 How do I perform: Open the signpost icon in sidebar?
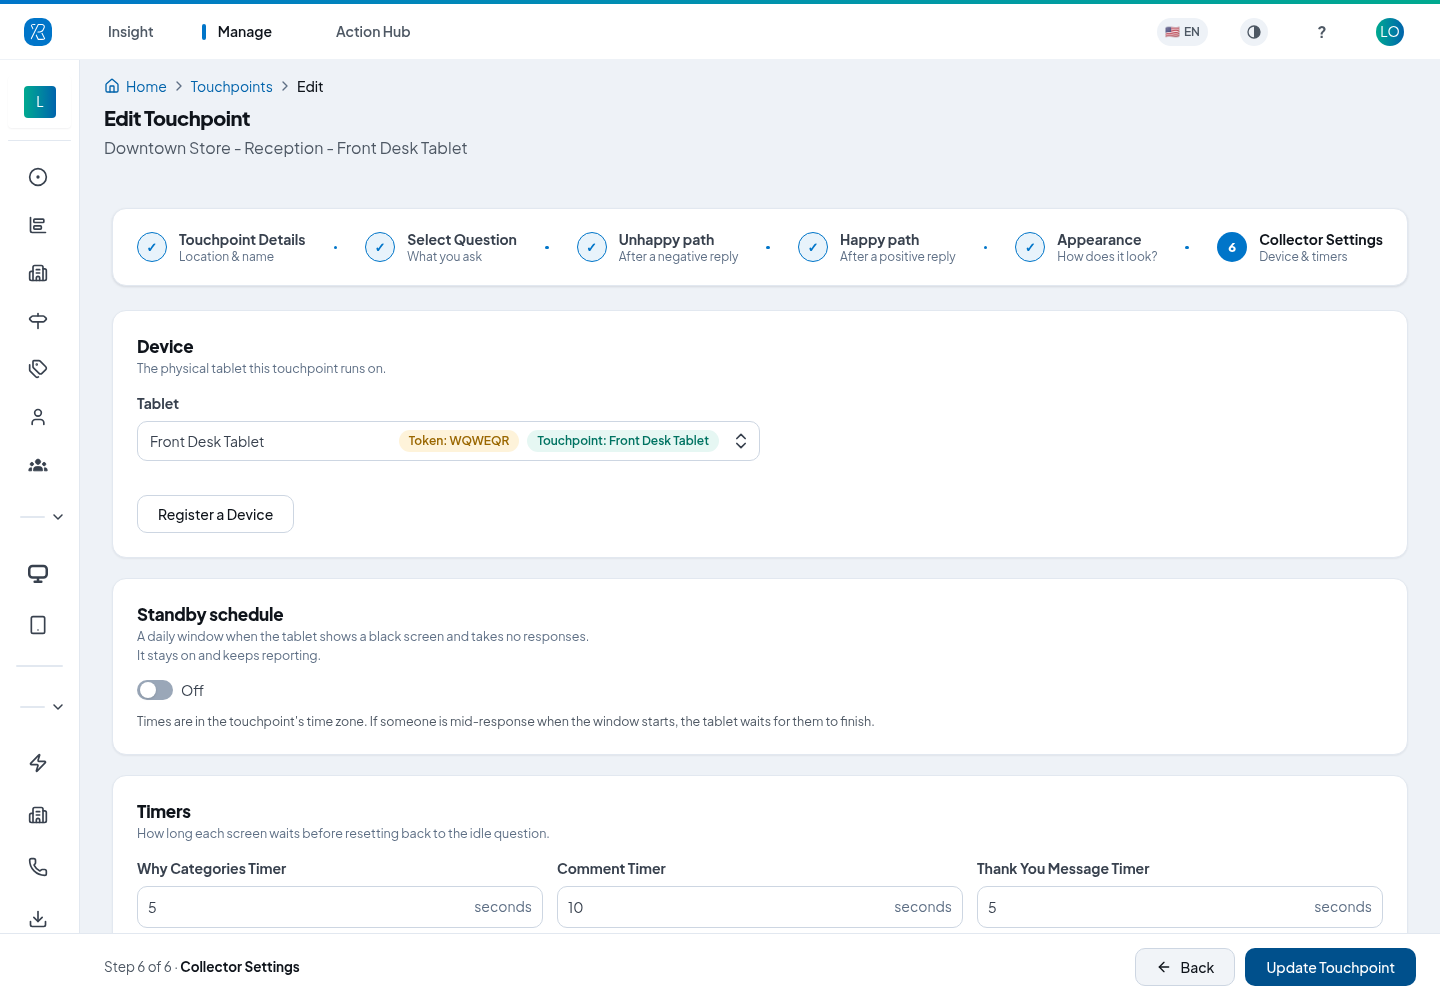38,321
